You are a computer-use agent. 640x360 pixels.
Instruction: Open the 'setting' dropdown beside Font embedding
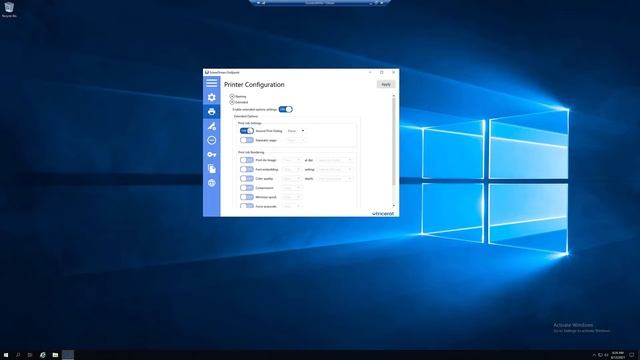[335, 169]
